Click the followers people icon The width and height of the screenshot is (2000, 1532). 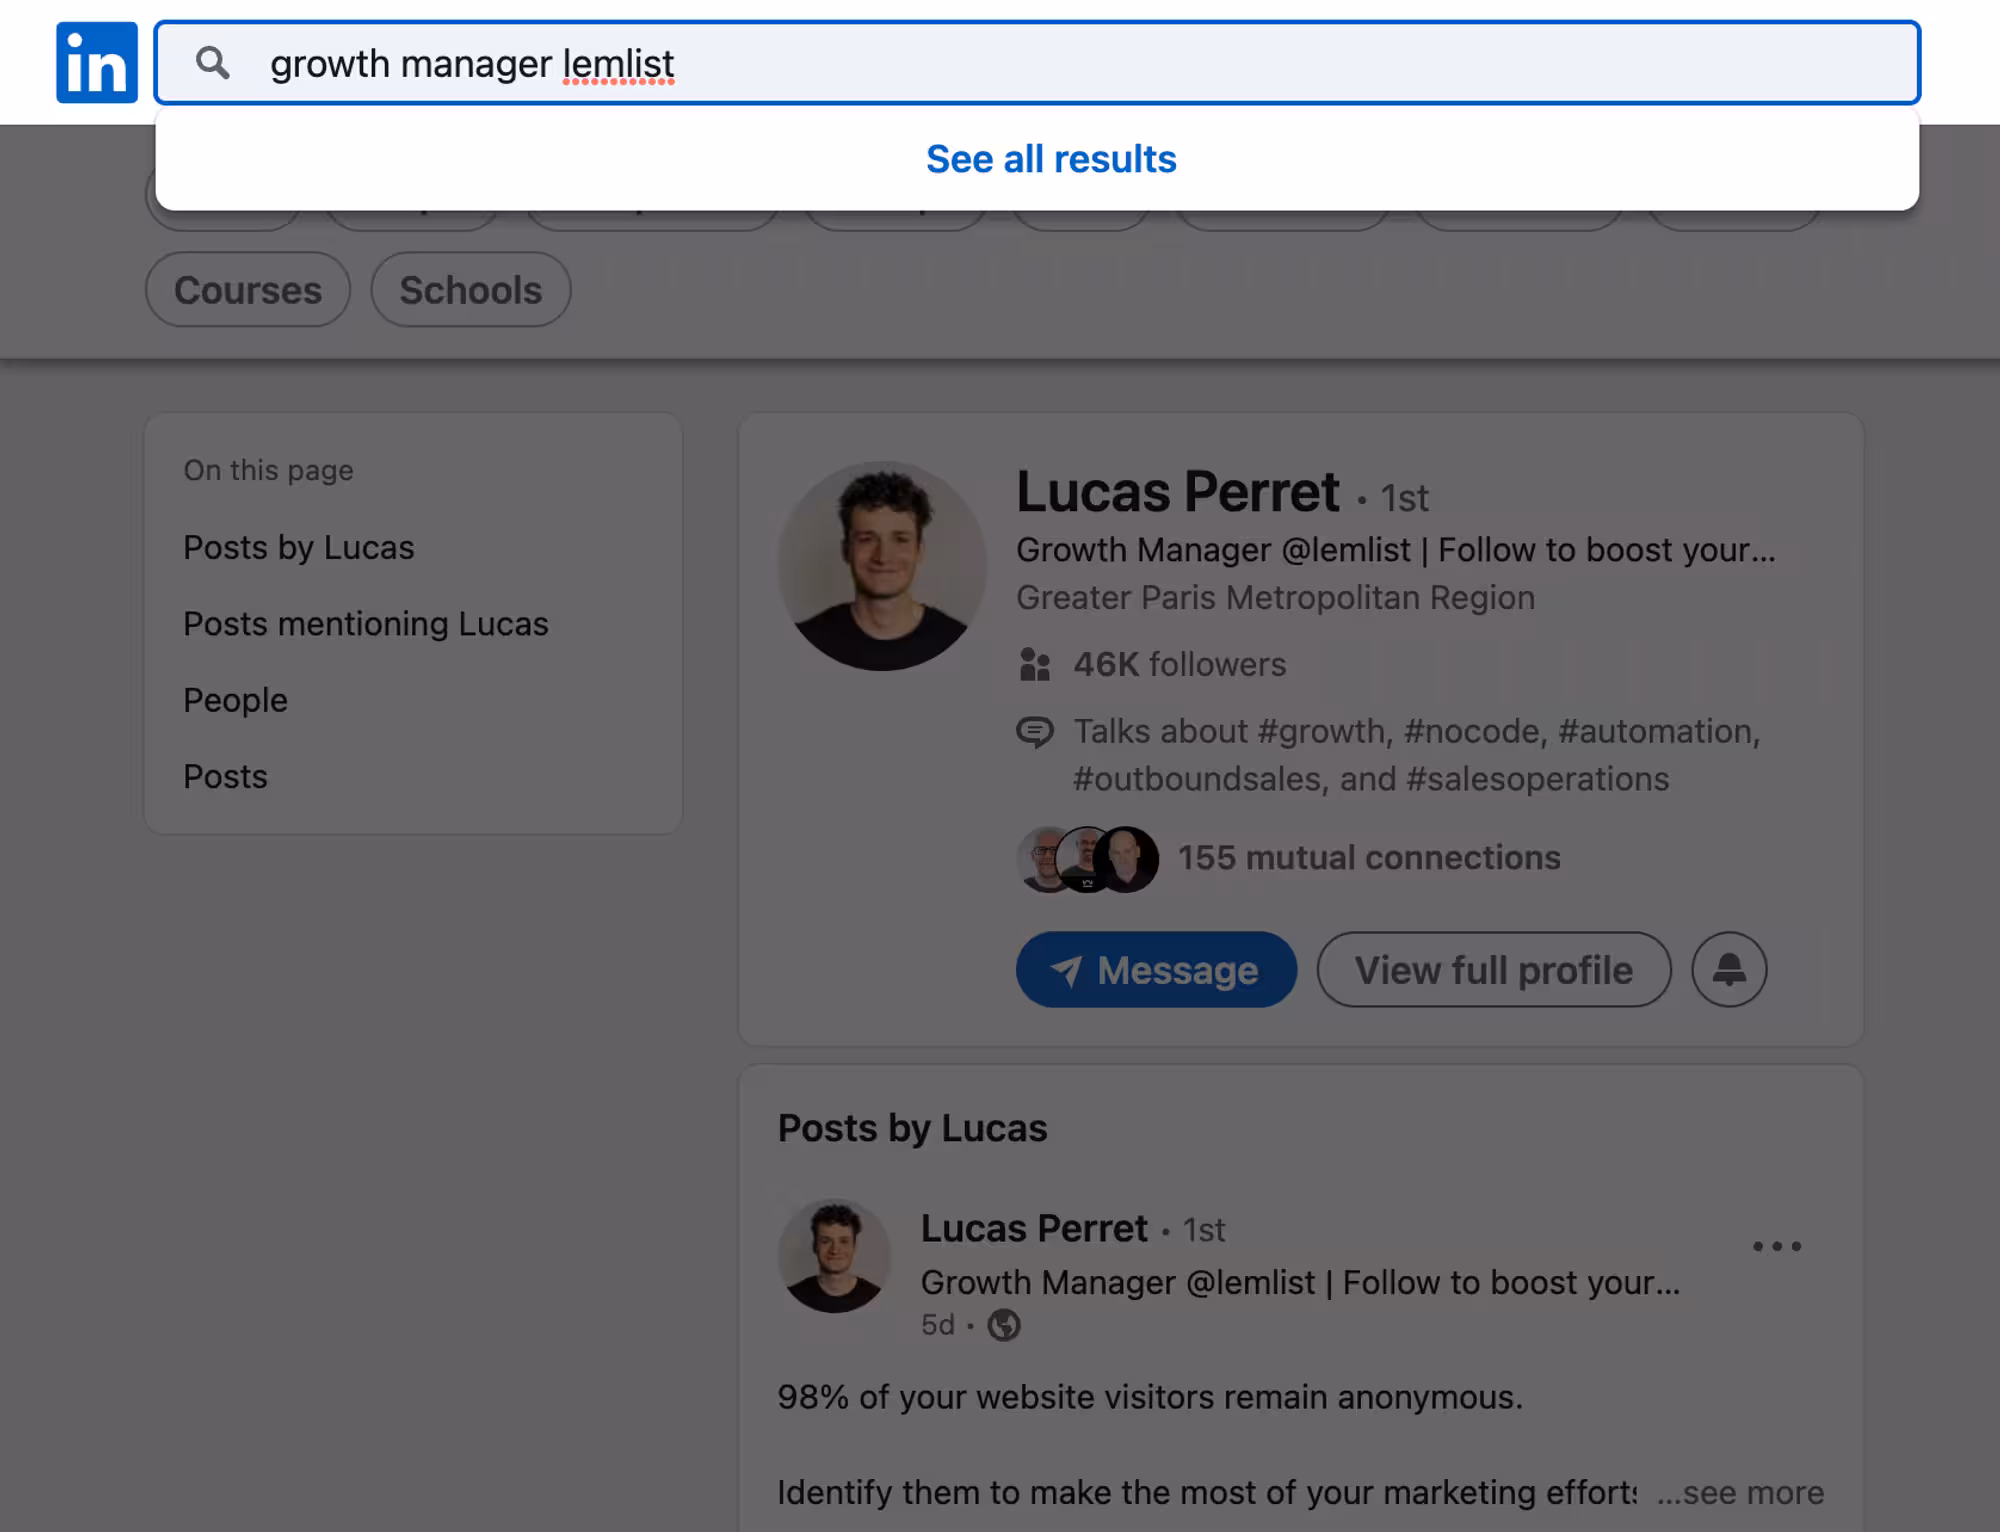coord(1035,664)
